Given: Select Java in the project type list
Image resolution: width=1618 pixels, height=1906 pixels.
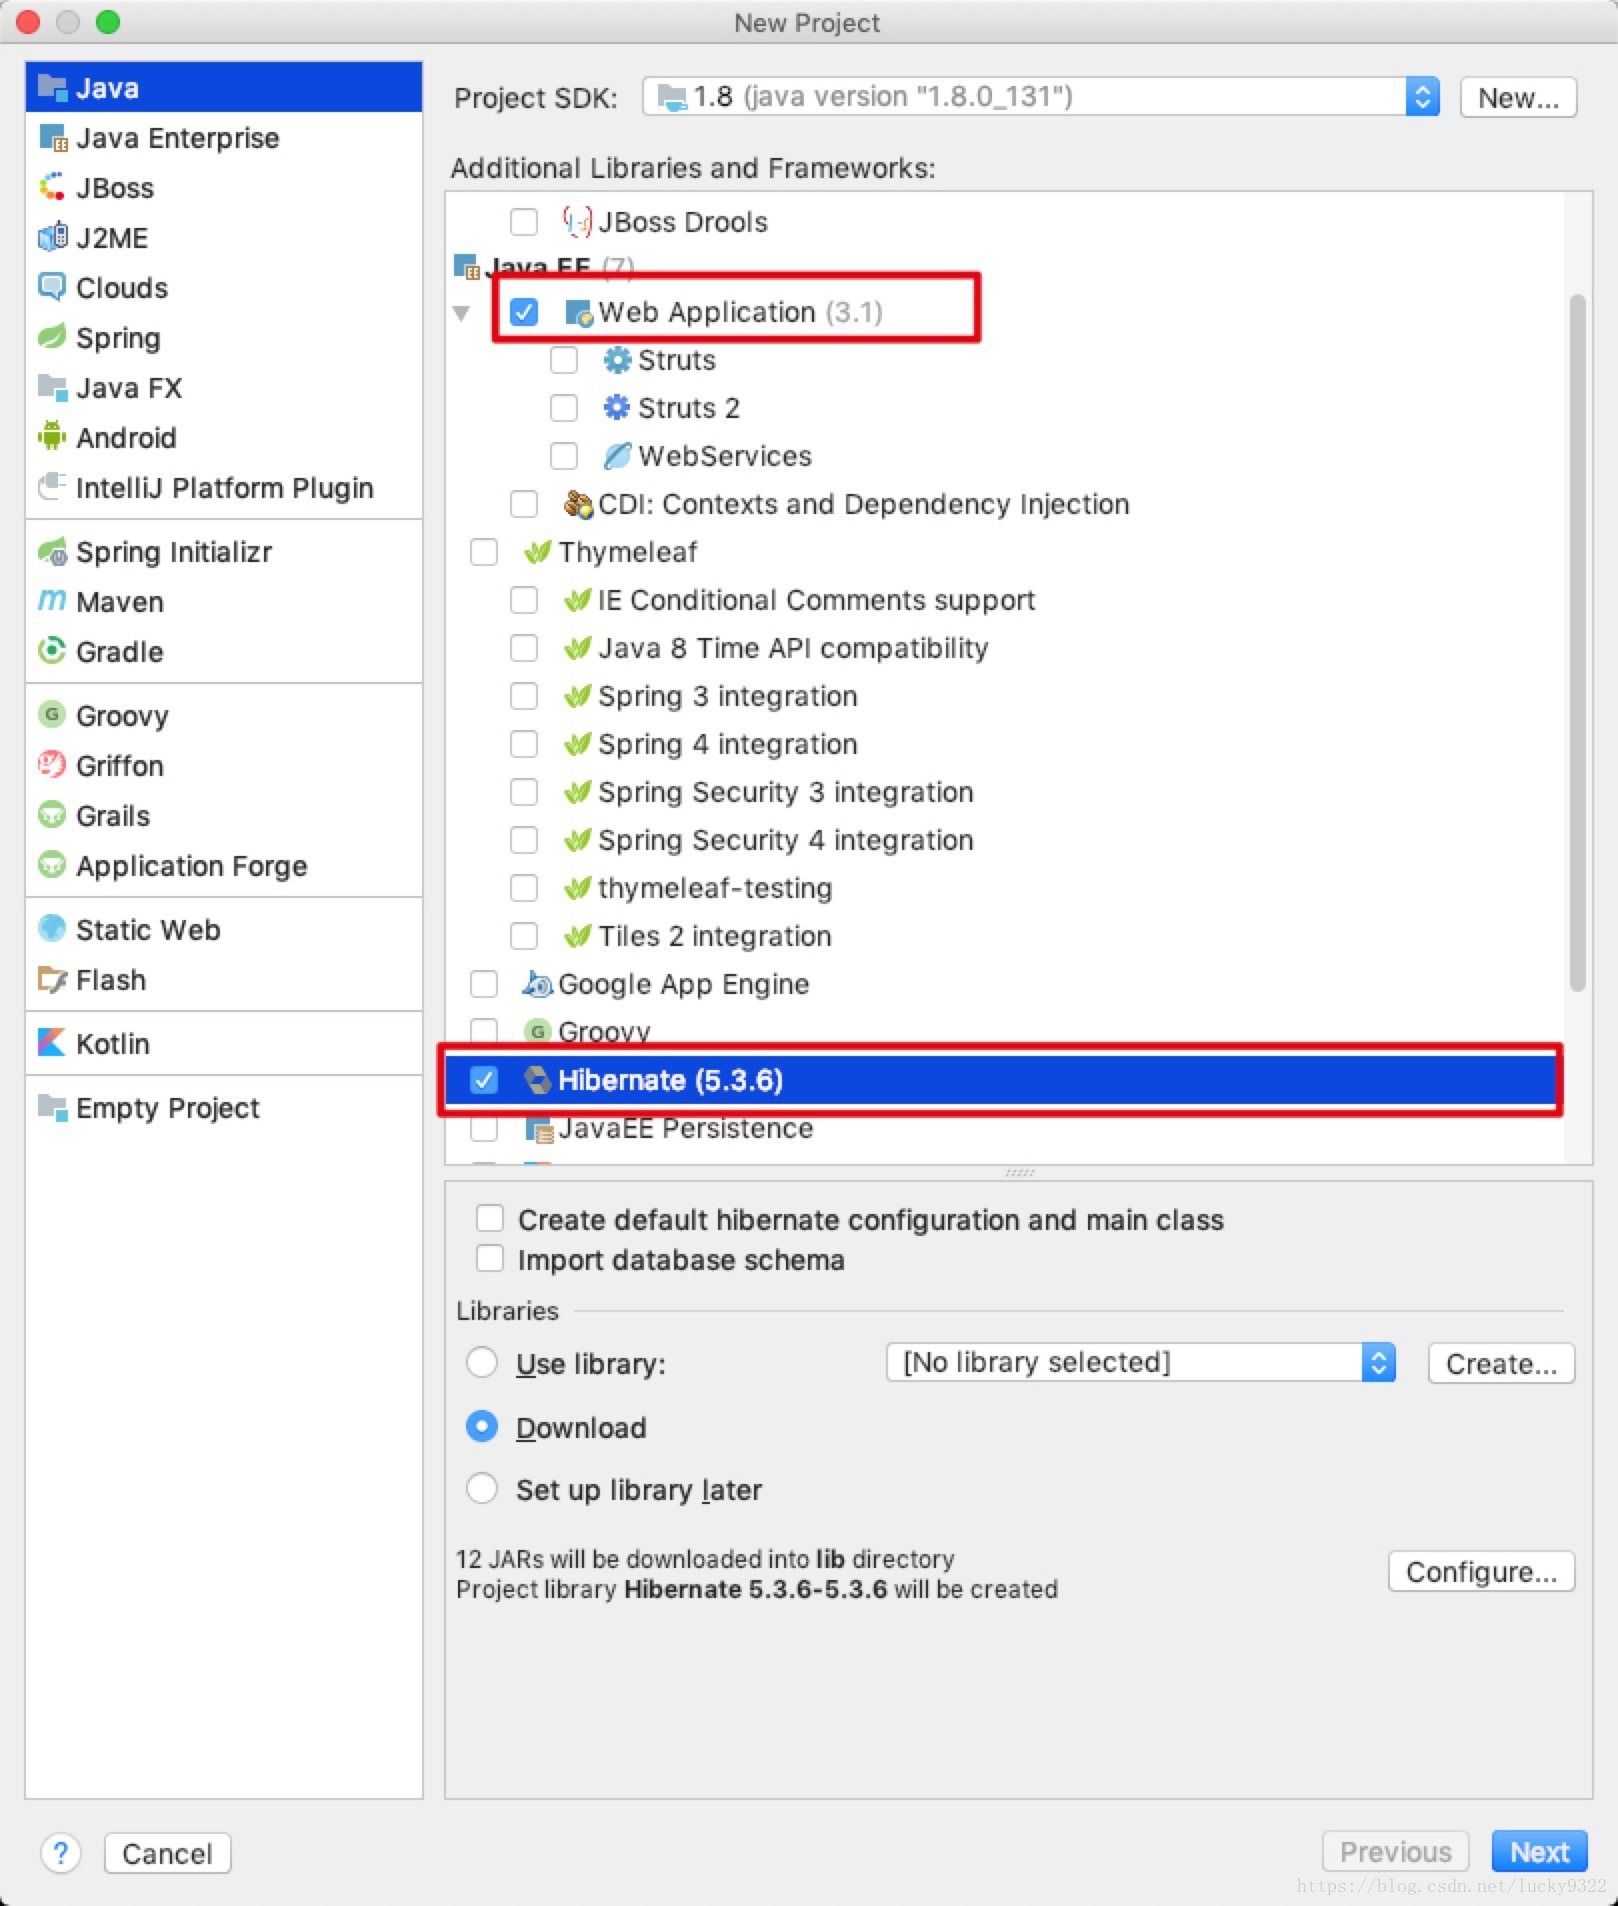Looking at the screenshot, I should [224, 88].
